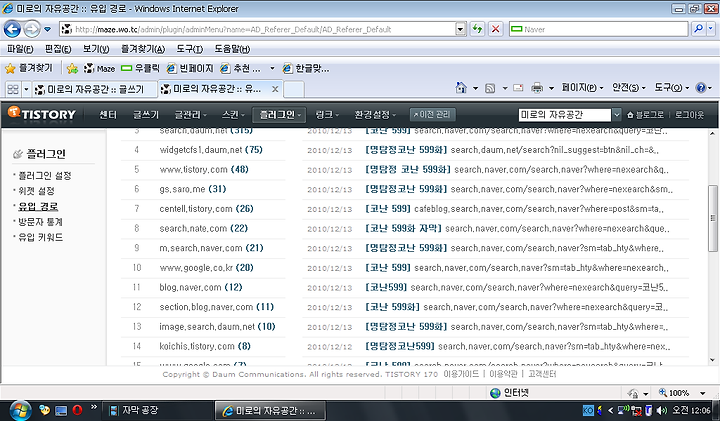Image resolution: width=720 pixels, height=421 pixels.
Task: Switch to 미로의 자유공간 :: 글쓰기 tab
Action: (95, 89)
